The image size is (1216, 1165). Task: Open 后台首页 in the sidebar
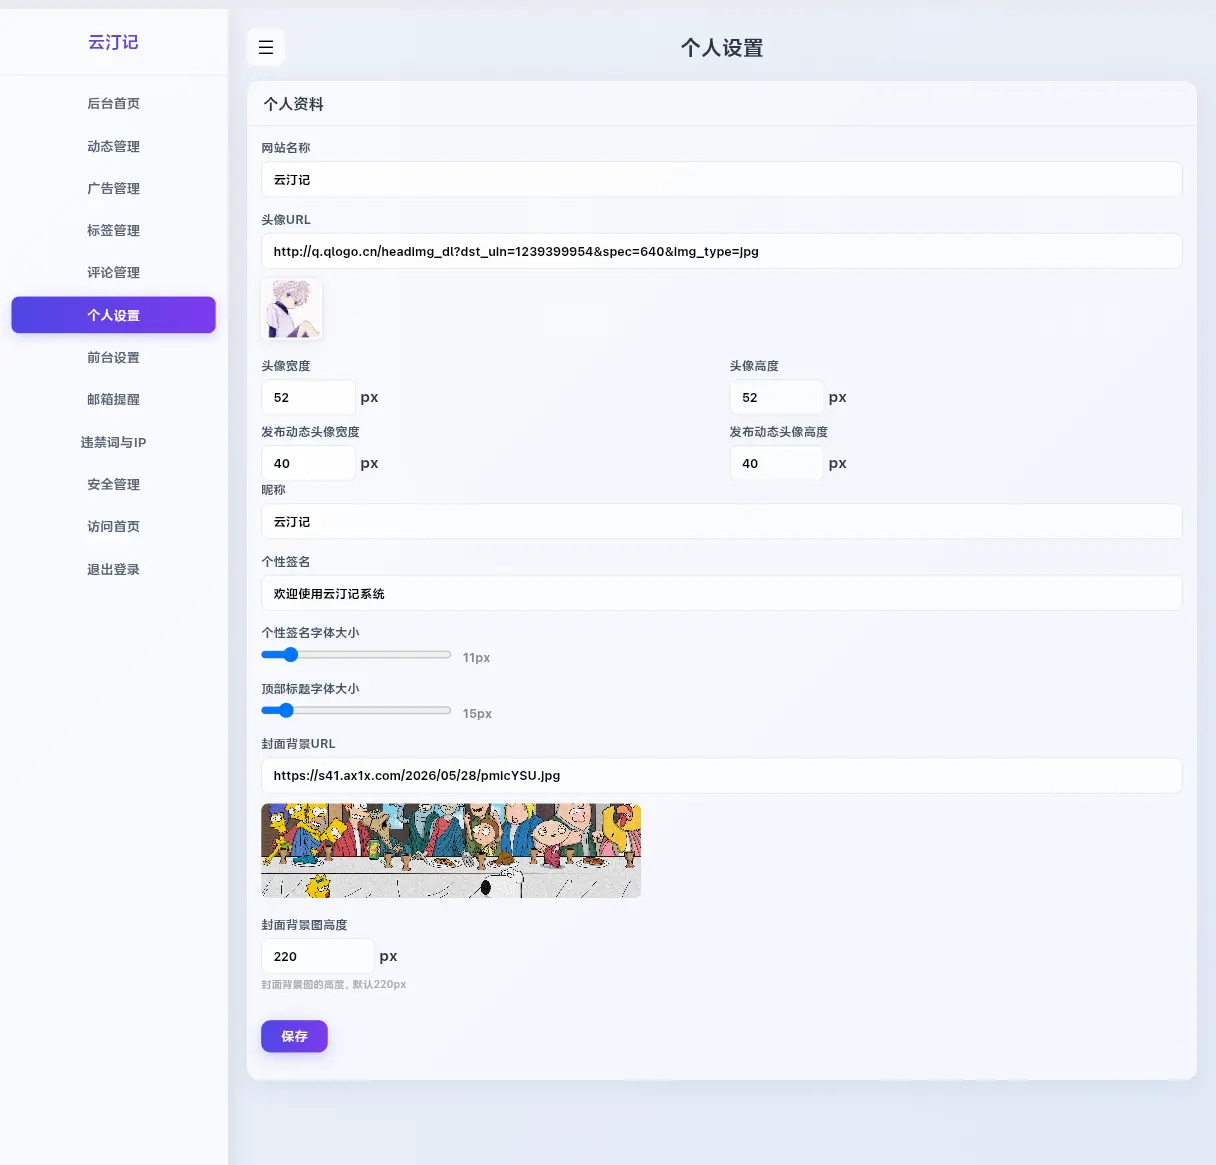pyautogui.click(x=113, y=104)
